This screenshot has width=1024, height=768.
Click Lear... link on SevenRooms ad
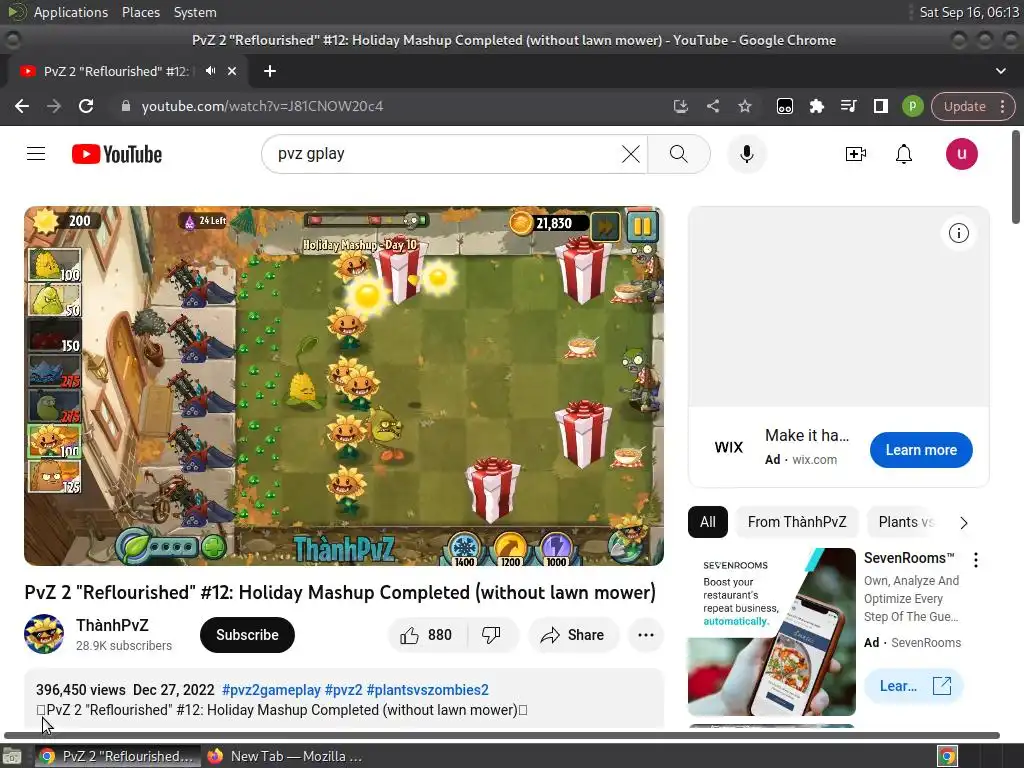tap(913, 686)
